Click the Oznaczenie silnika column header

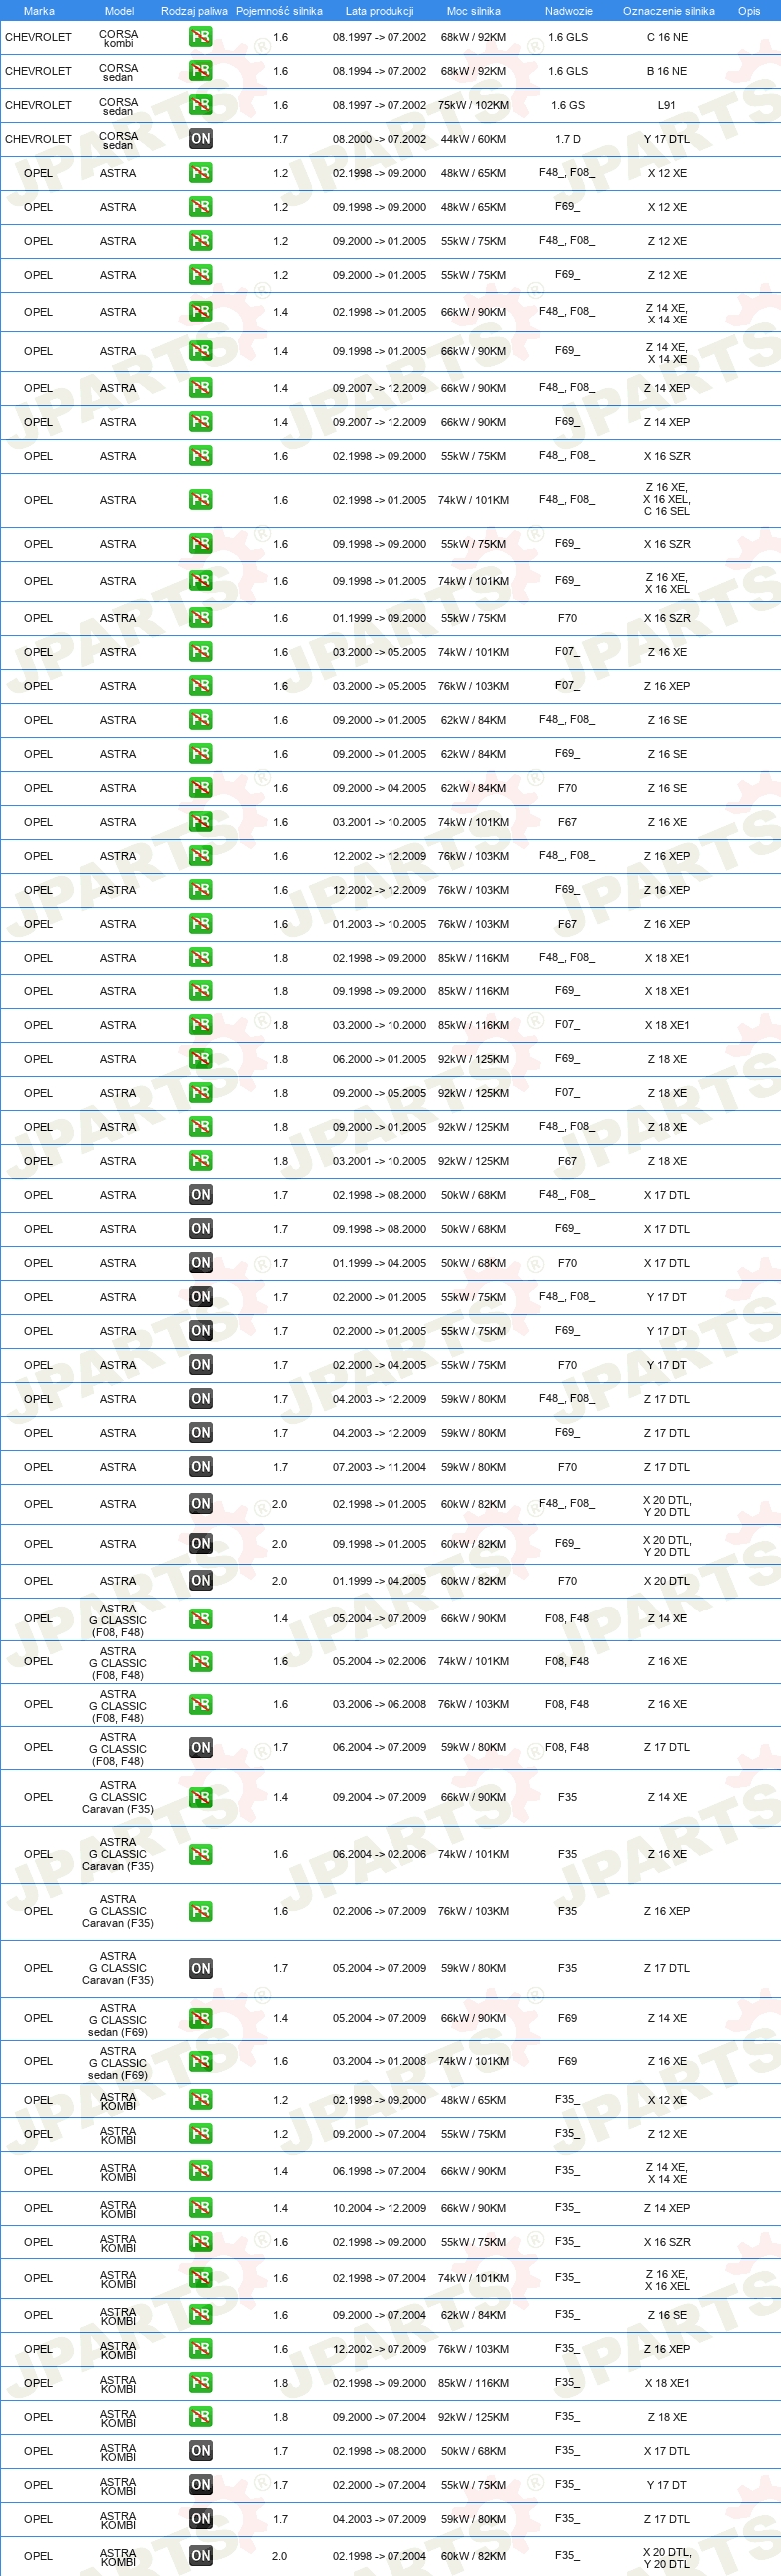(668, 11)
